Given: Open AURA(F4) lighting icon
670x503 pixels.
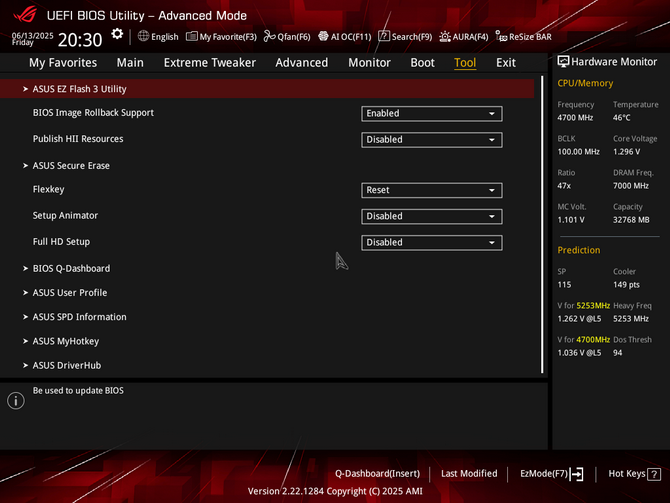Looking at the screenshot, I should coord(445,37).
